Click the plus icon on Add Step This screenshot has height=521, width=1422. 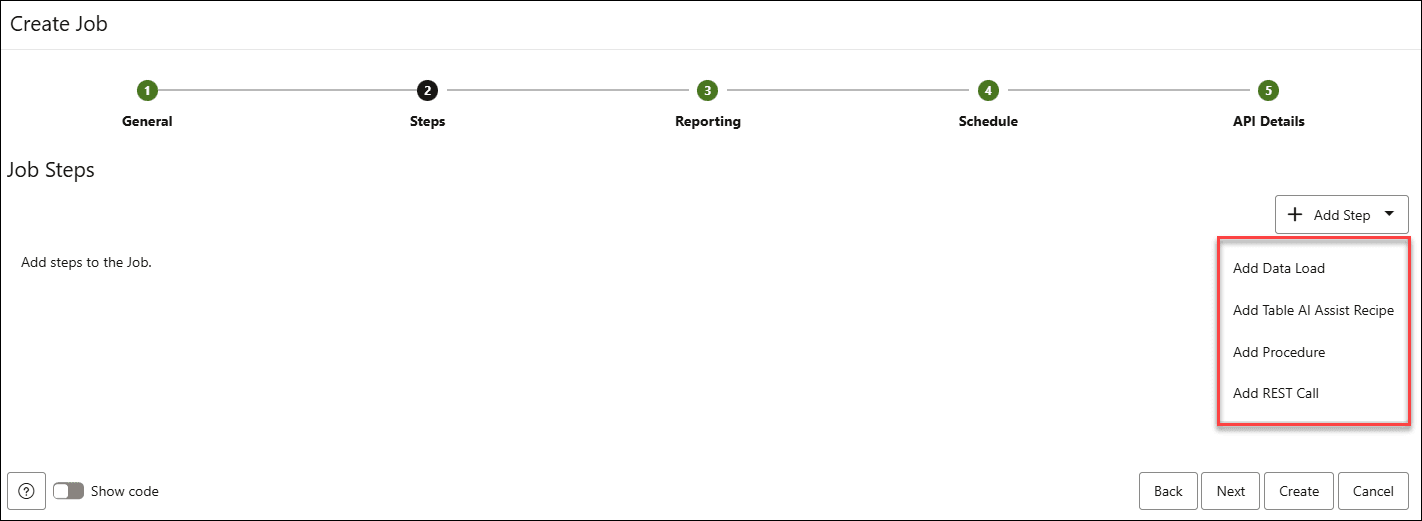point(1295,215)
